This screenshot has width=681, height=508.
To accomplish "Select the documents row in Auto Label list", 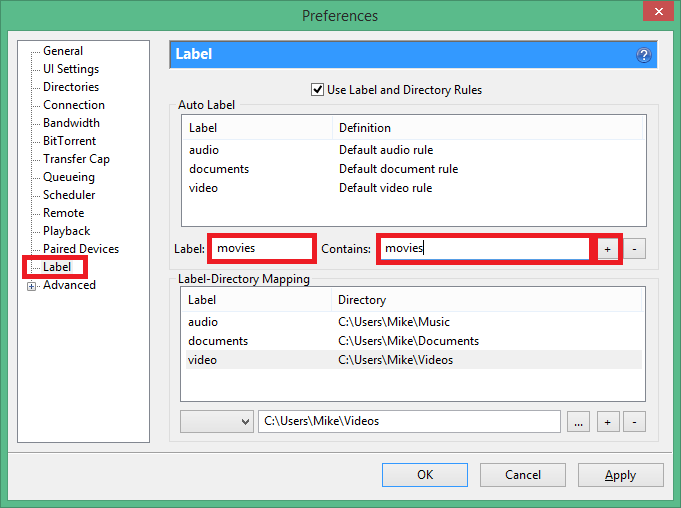I will tap(219, 169).
